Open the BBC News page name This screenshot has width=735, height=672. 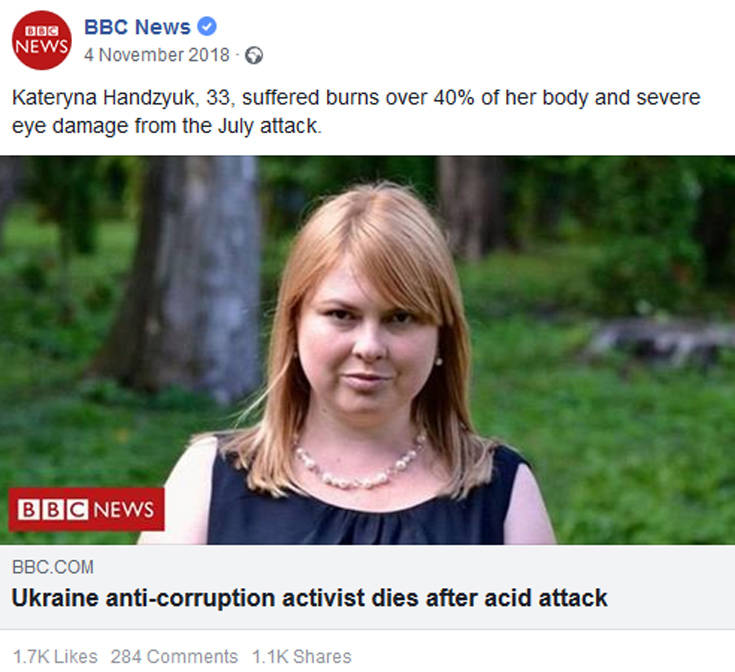coord(137,27)
